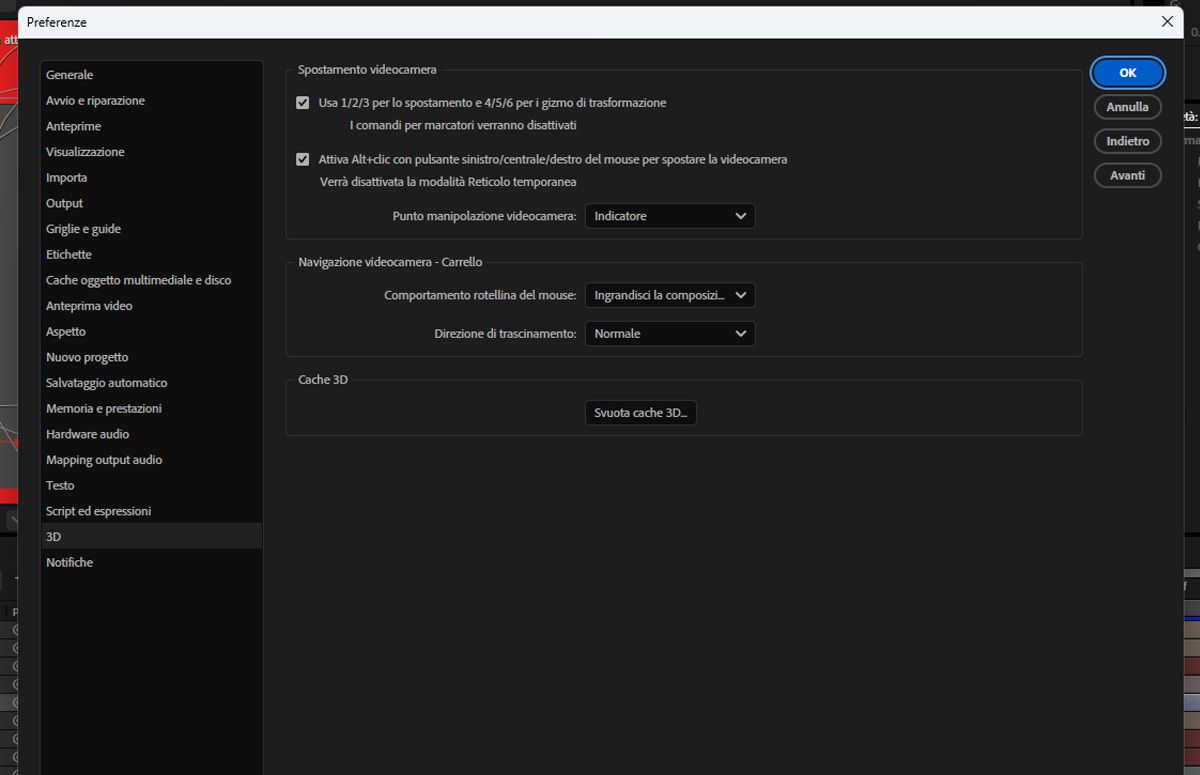Screen dimensions: 1200x775
Task: Select the Anteprime category
Action: [x=151, y=126]
